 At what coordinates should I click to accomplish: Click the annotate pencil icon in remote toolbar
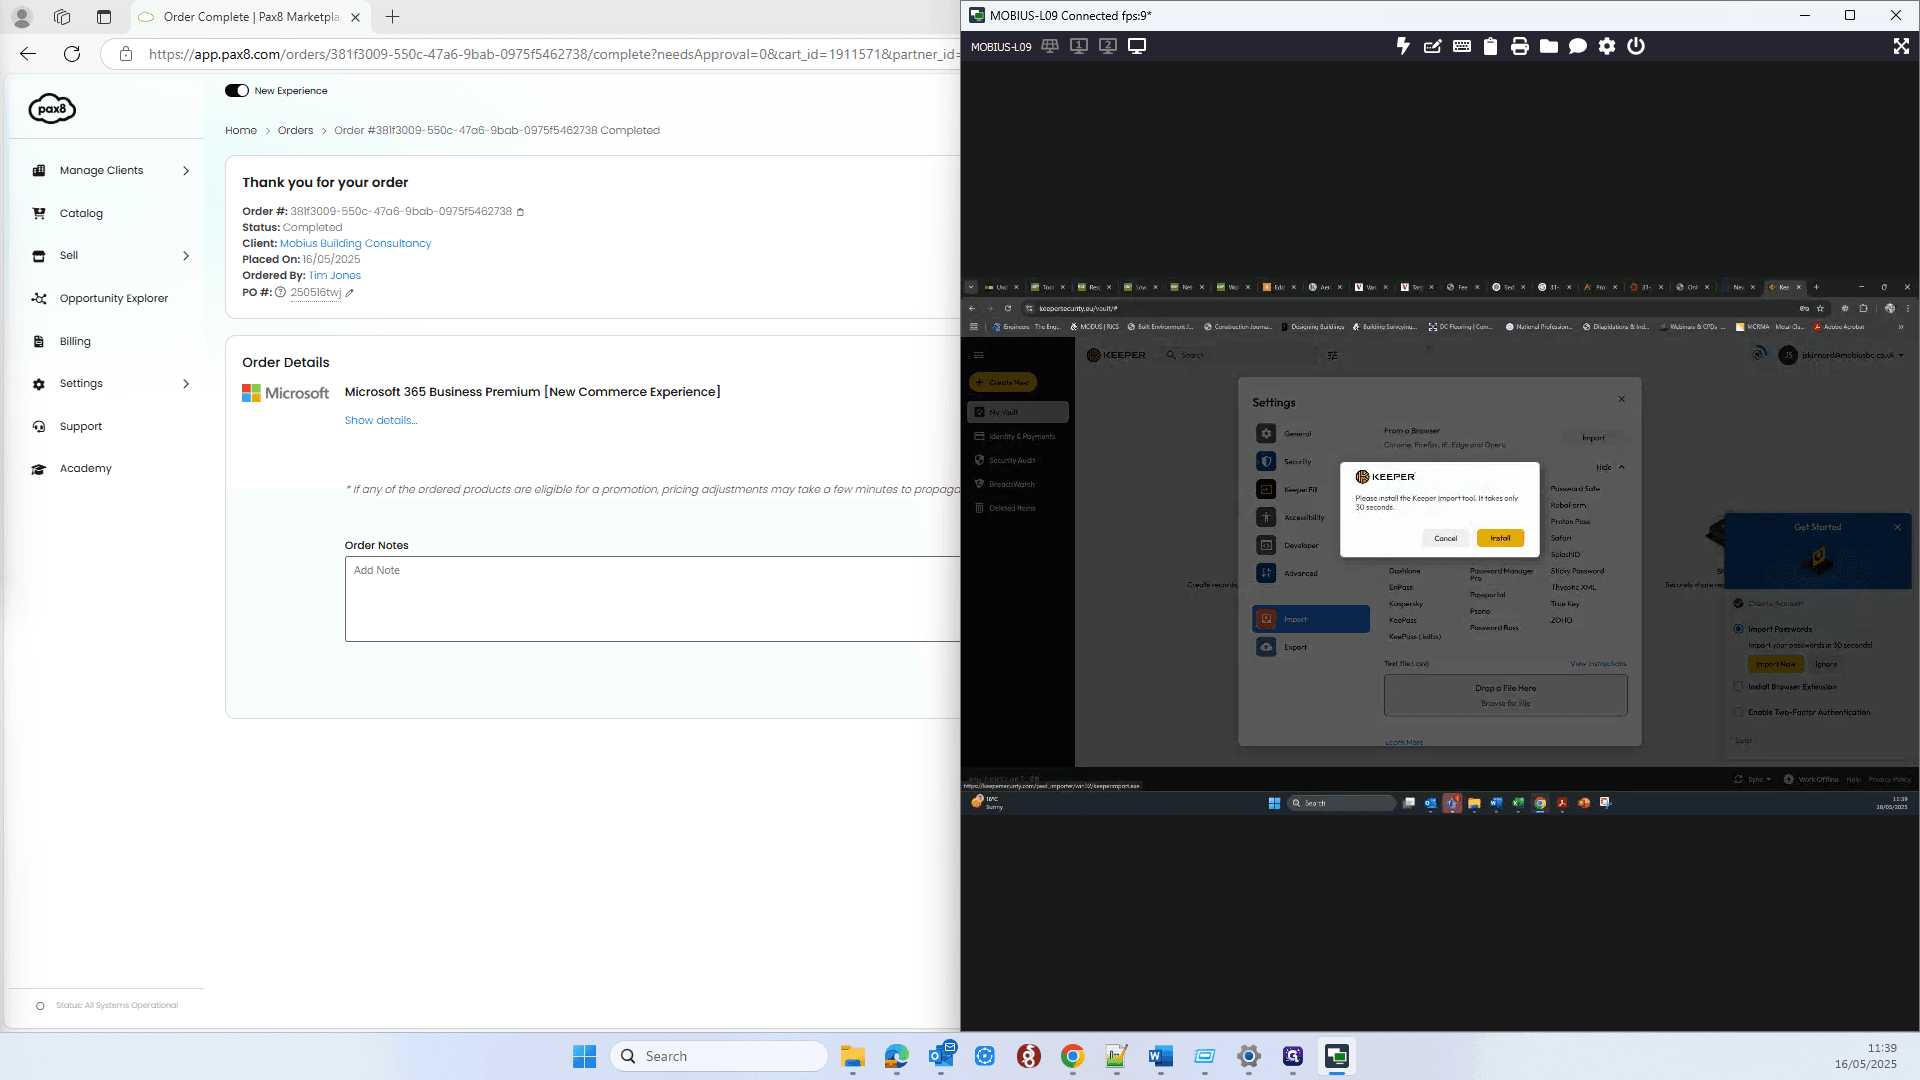pos(1432,46)
